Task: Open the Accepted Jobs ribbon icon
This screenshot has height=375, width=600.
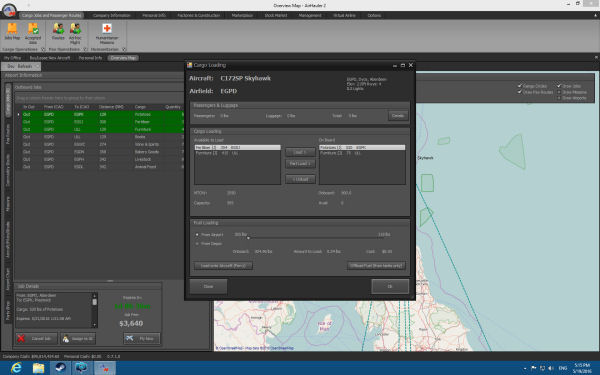Action: tap(33, 29)
